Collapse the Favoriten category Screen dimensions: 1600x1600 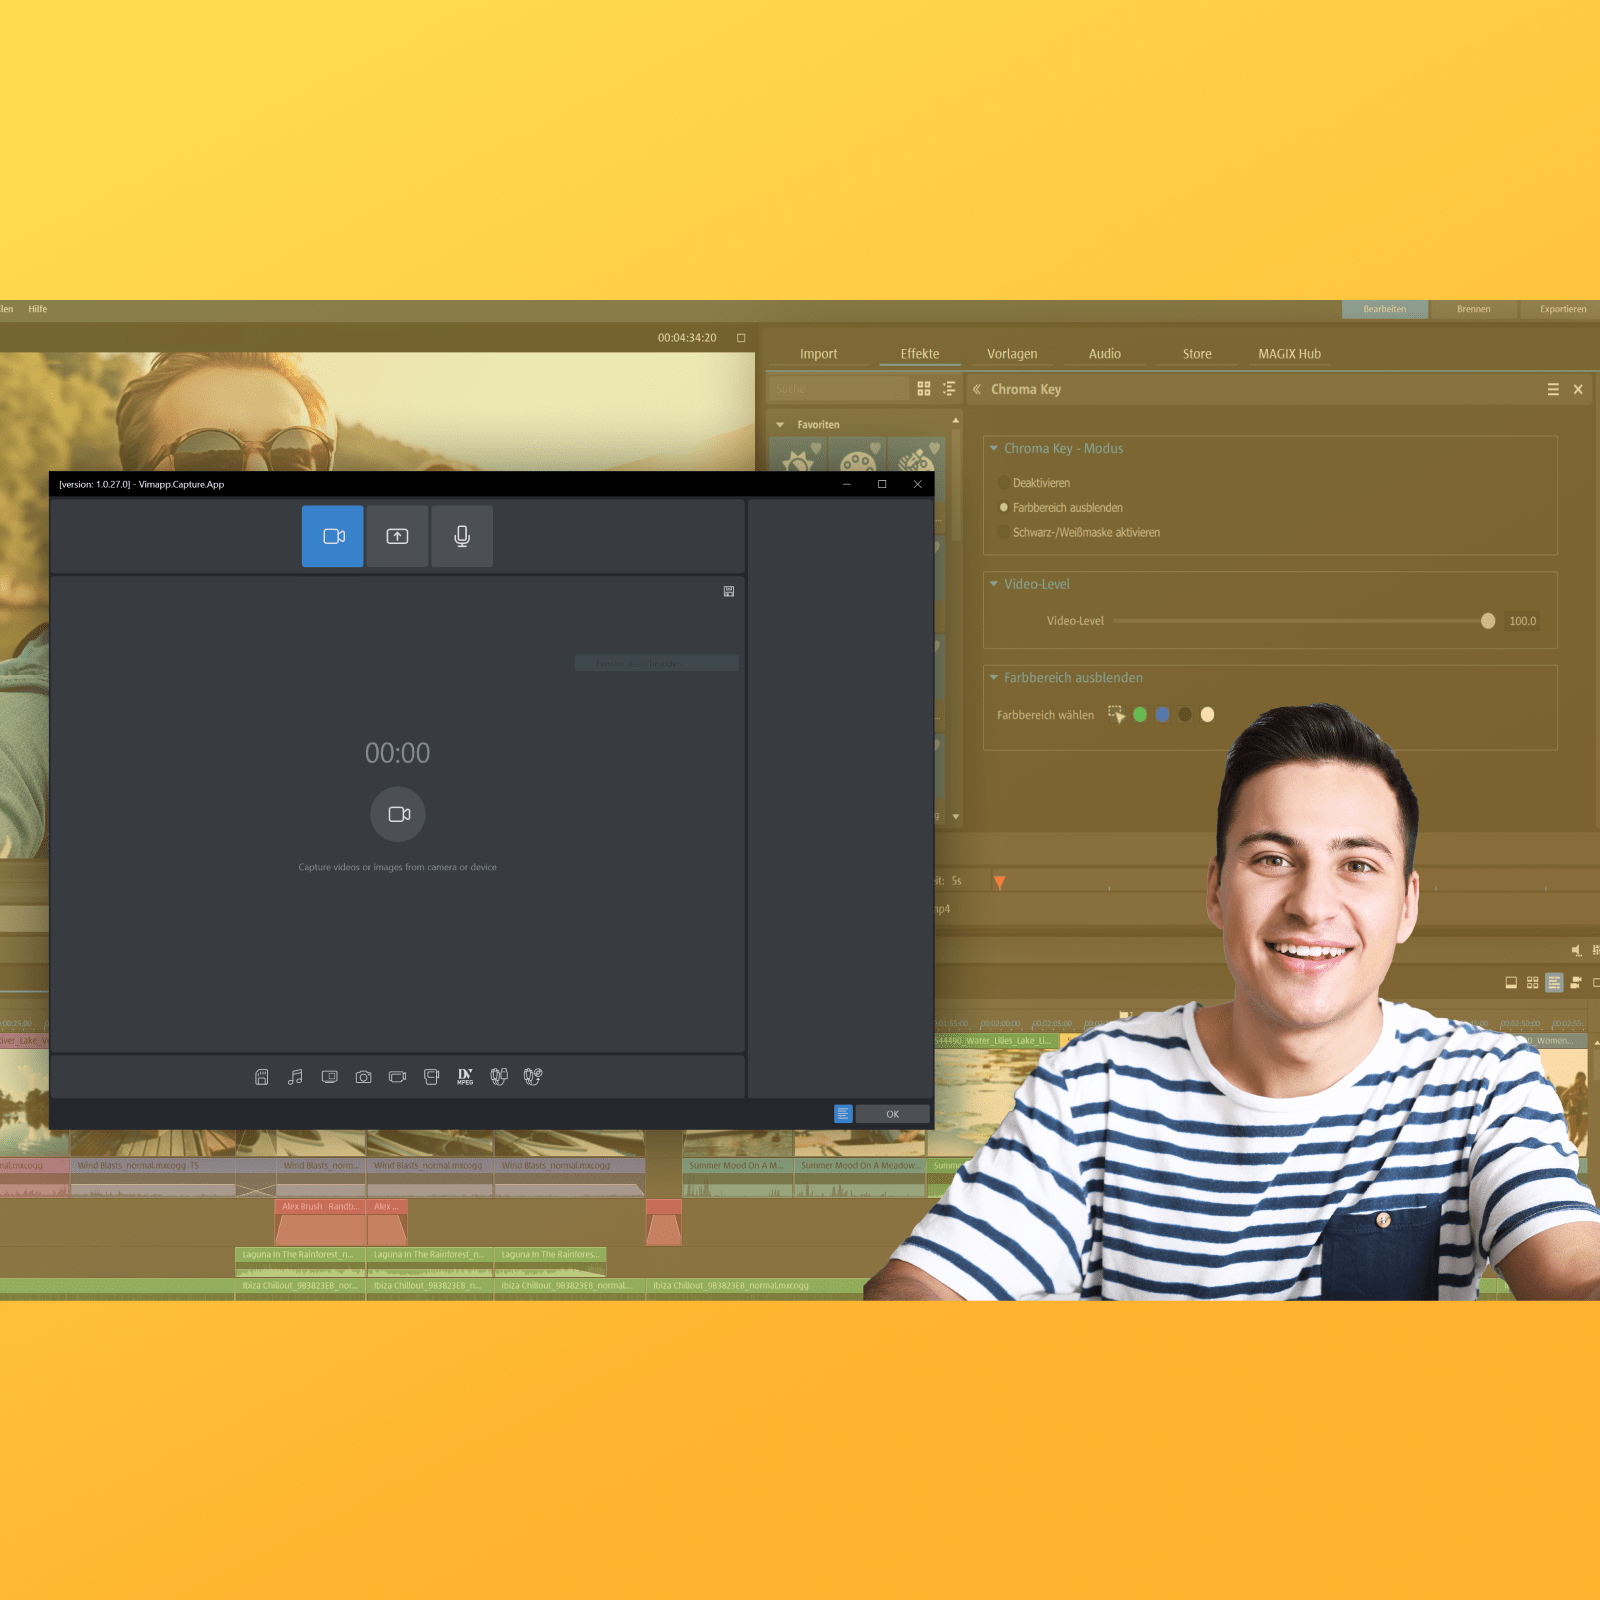780,425
